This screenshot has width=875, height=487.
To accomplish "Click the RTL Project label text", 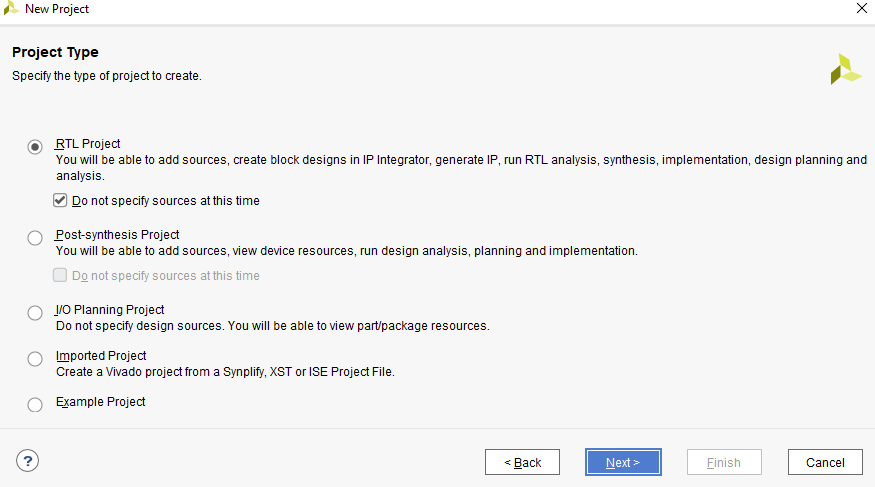I will tap(88, 144).
